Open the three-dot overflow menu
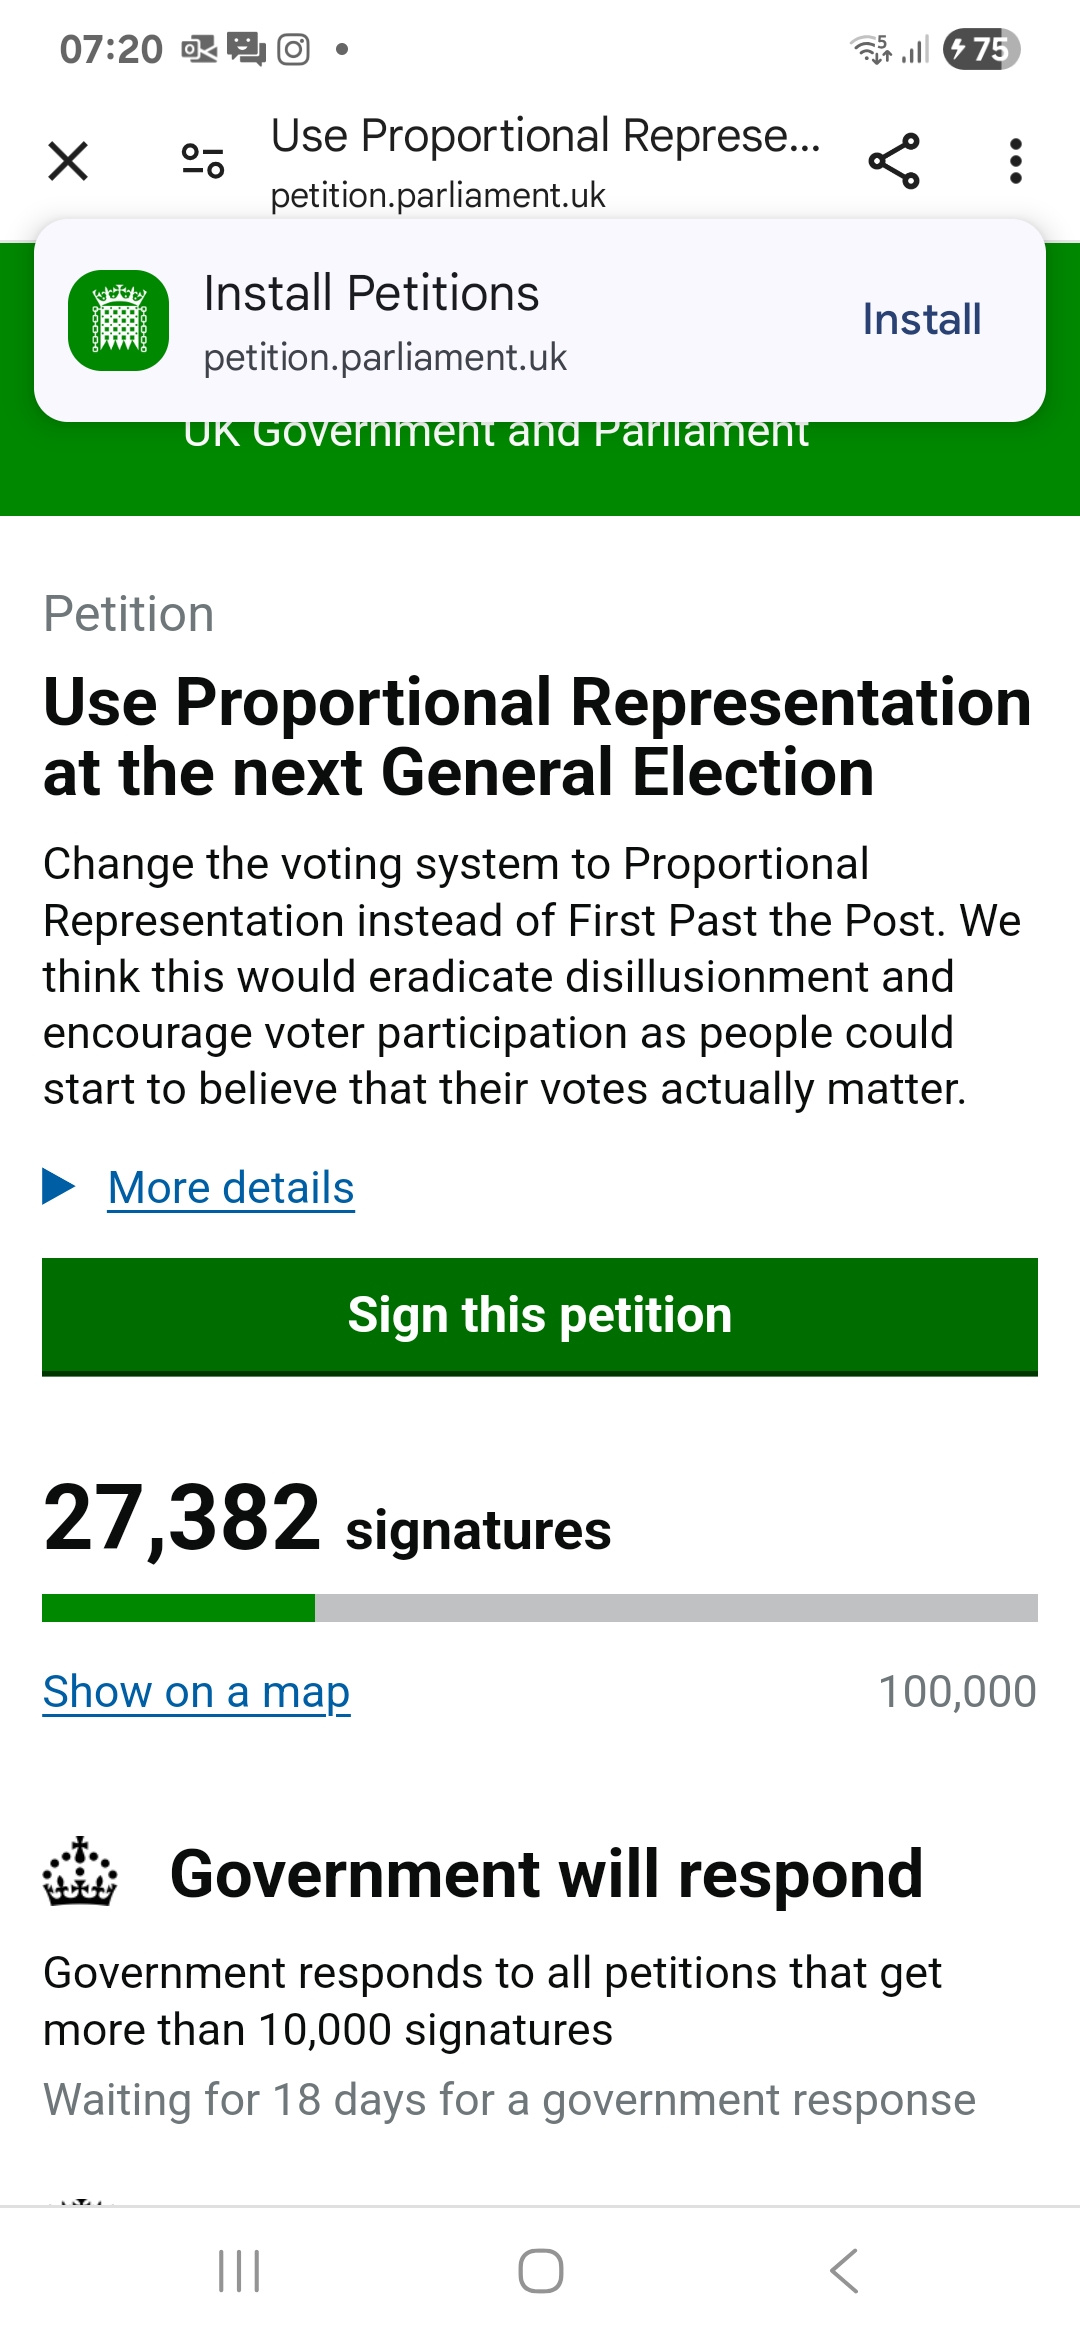Viewport: 1080px width, 2340px height. click(1015, 161)
